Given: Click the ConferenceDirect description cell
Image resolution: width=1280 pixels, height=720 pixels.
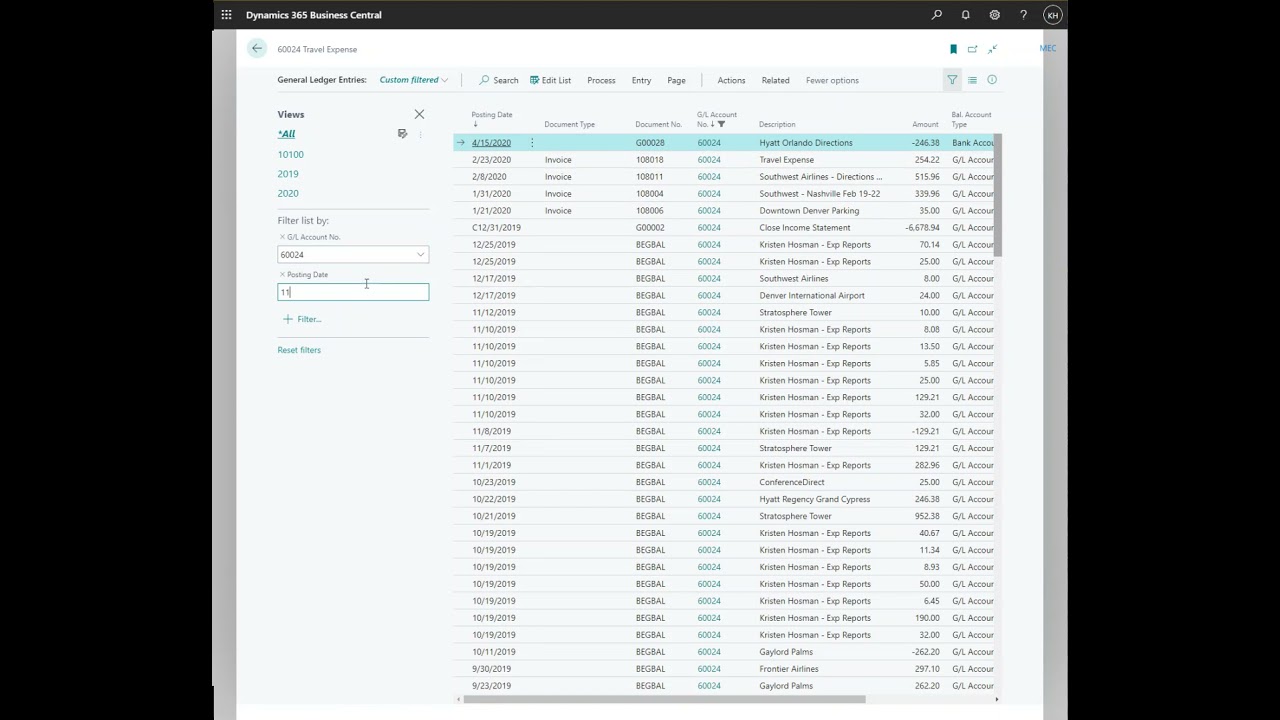Looking at the screenshot, I should (792, 482).
